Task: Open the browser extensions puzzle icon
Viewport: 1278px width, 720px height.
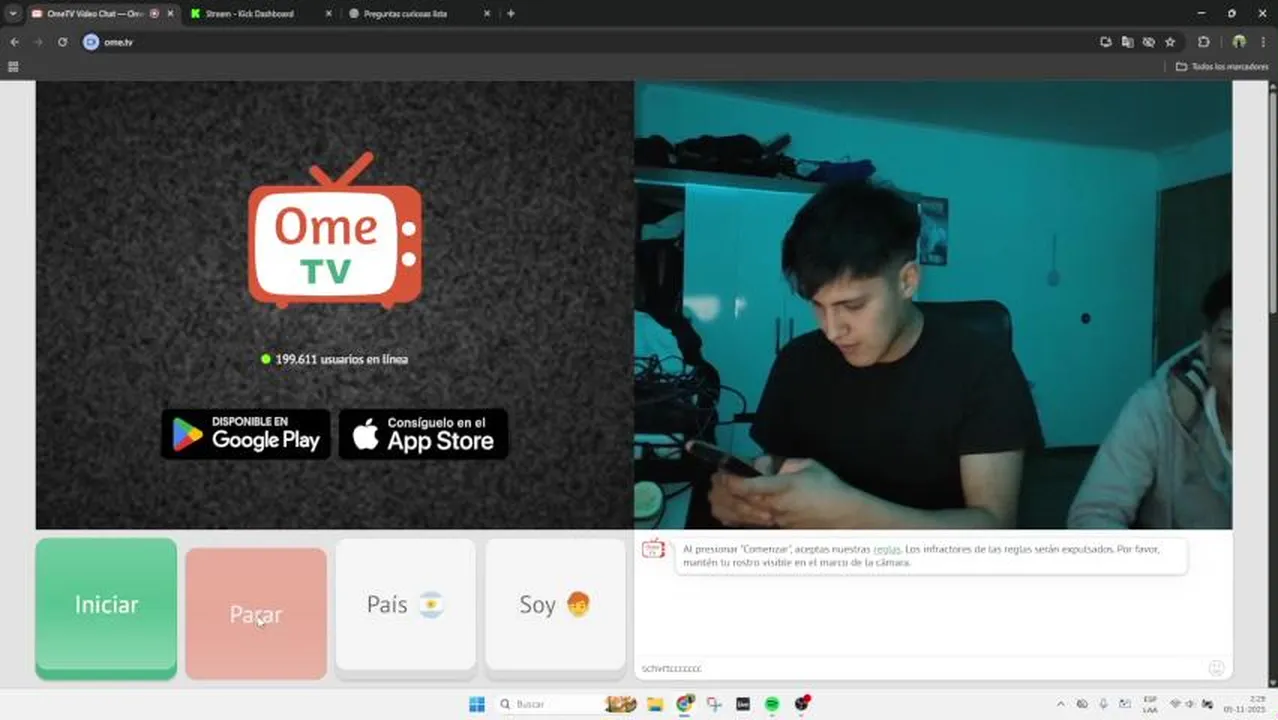Action: pyautogui.click(x=1204, y=42)
